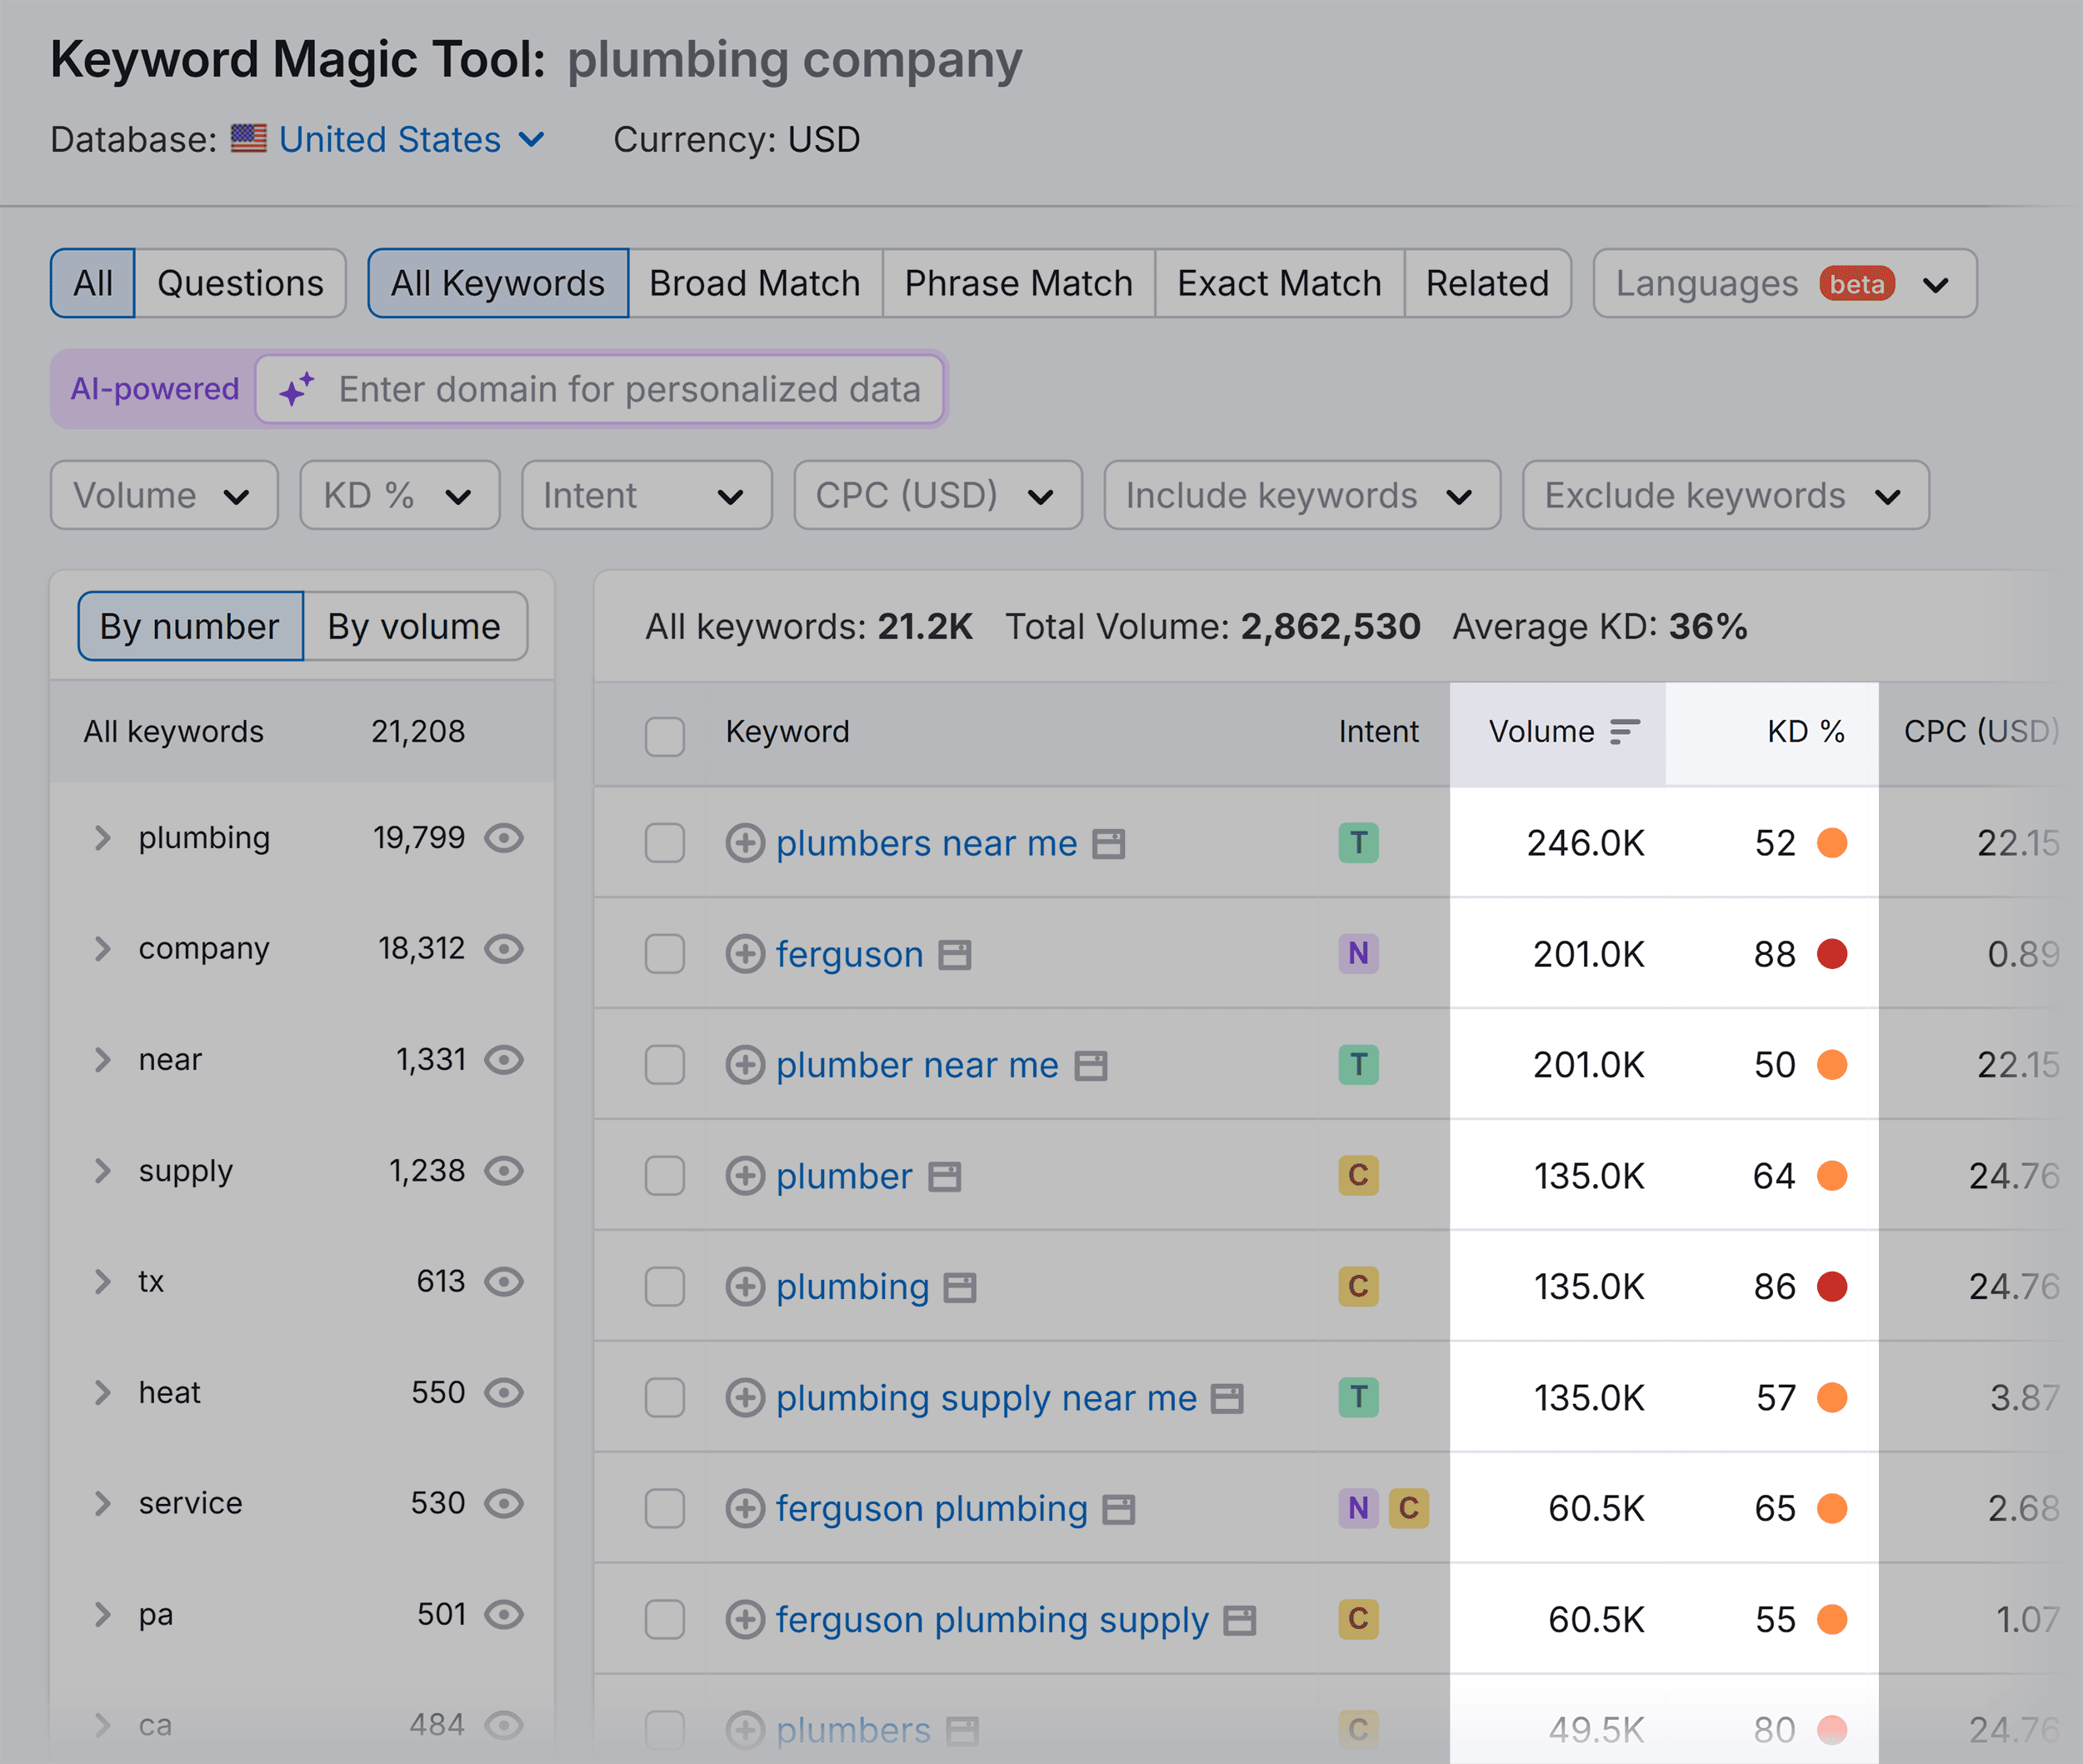Add "plumbers near me" using its plus icon
The width and height of the screenshot is (2083, 1764).
tap(745, 843)
